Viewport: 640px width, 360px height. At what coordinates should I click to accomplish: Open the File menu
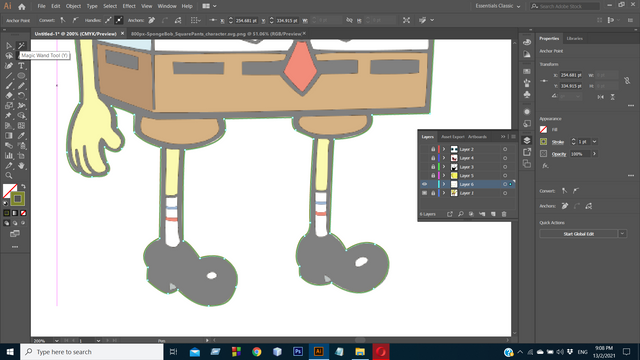(42, 6)
